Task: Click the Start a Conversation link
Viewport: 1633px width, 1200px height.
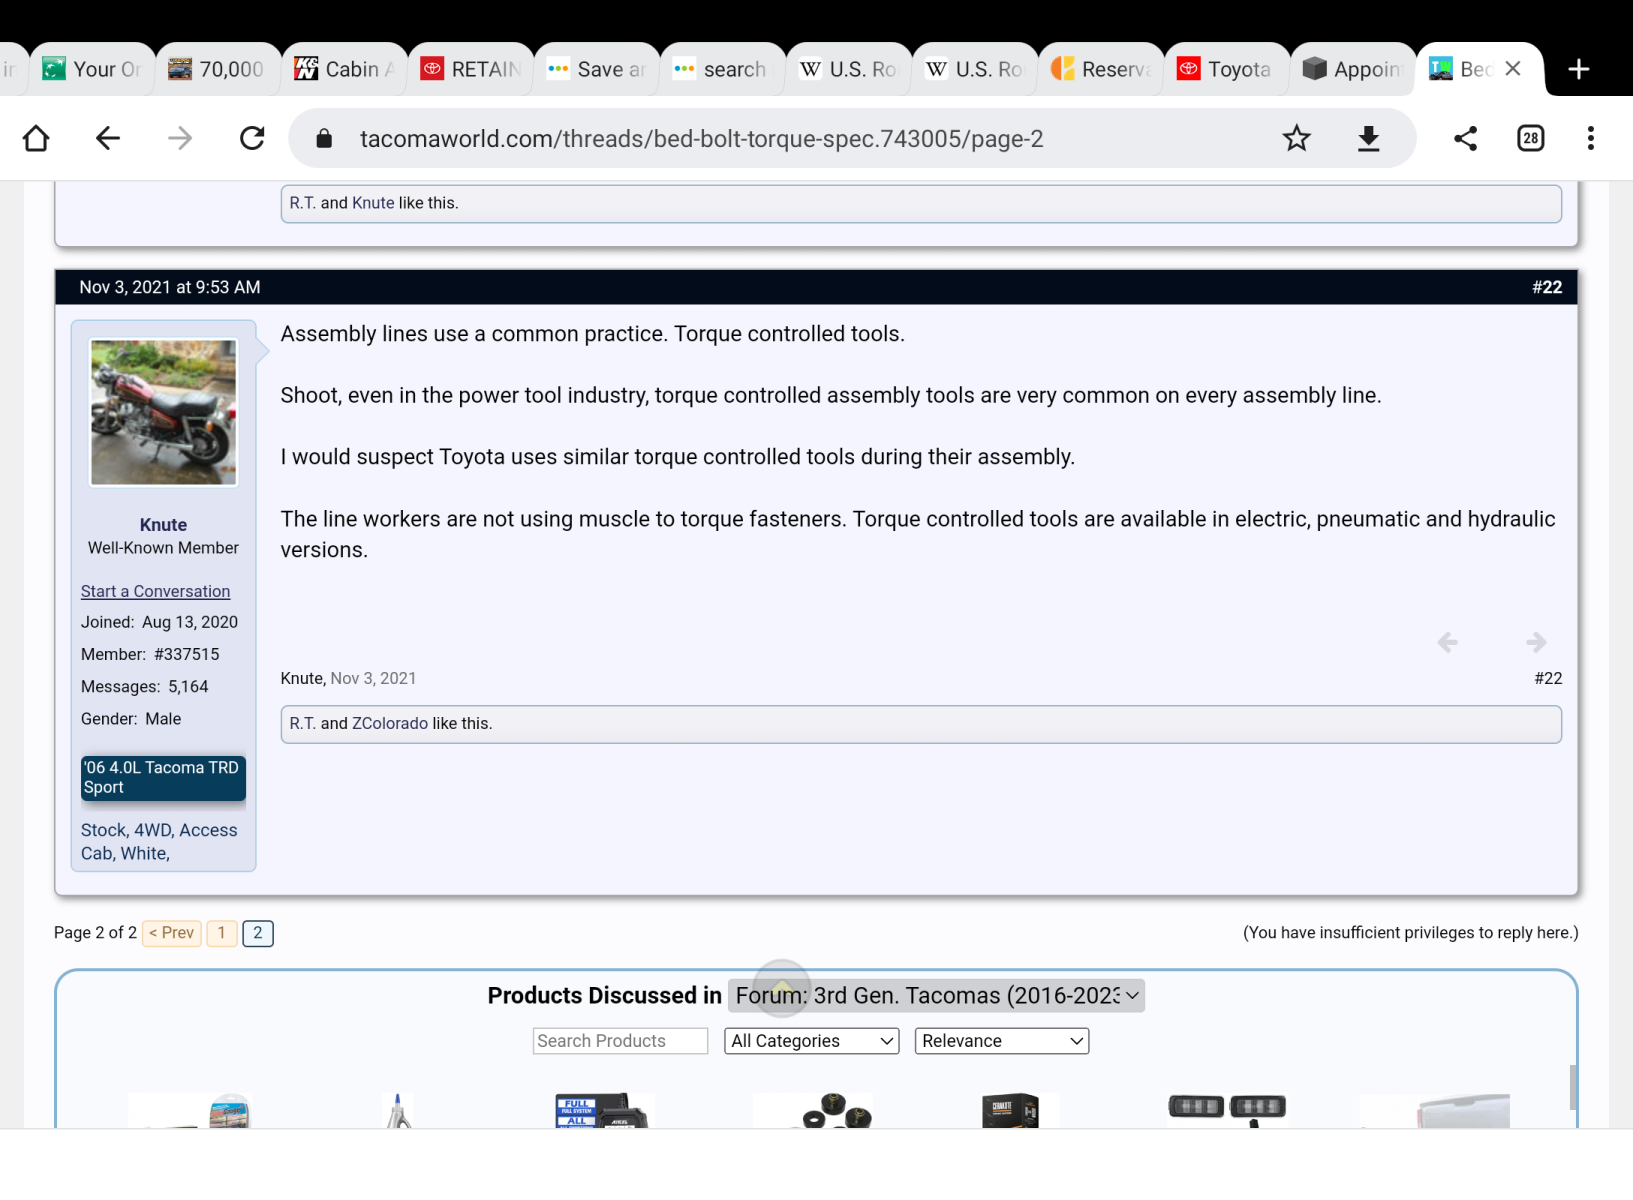Action: [x=155, y=591]
